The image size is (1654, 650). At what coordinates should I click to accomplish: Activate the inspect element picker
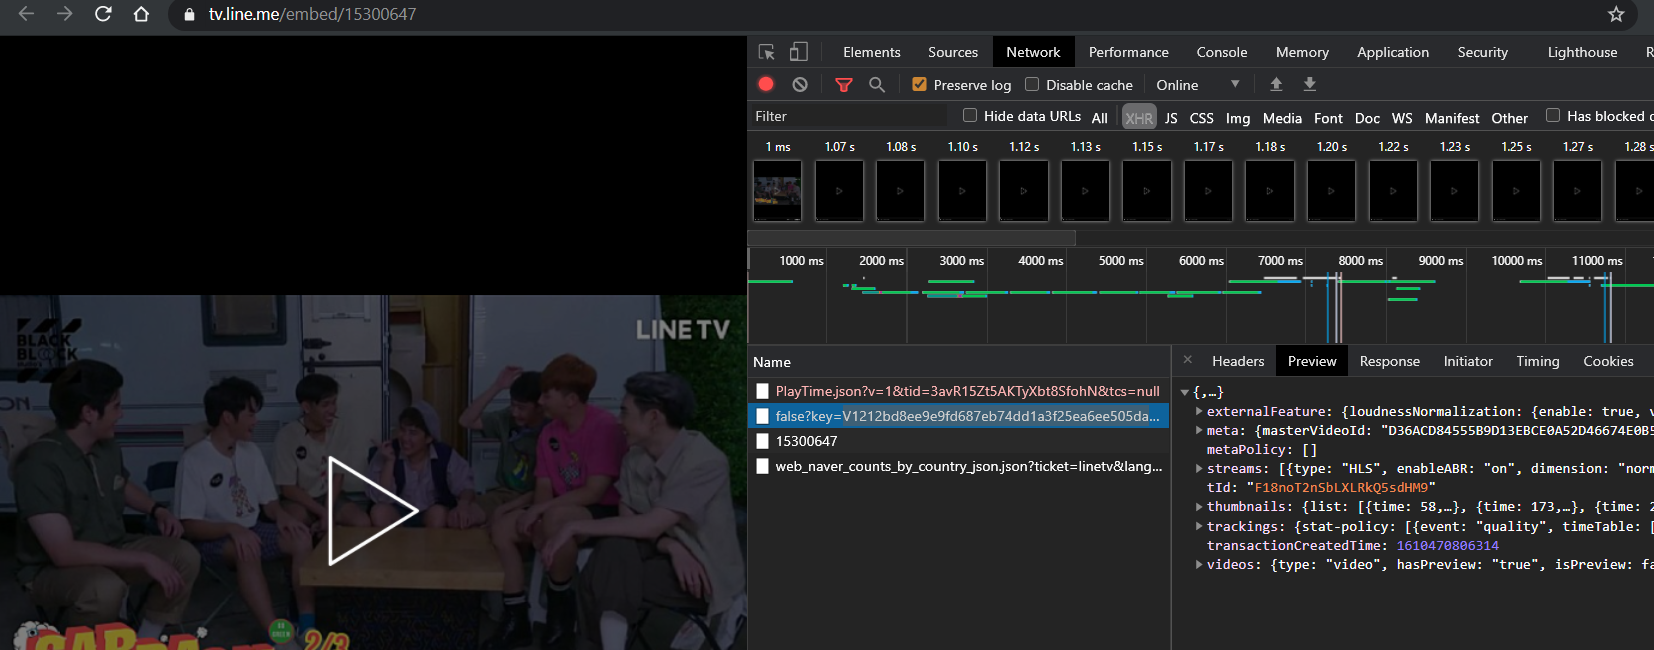(767, 52)
